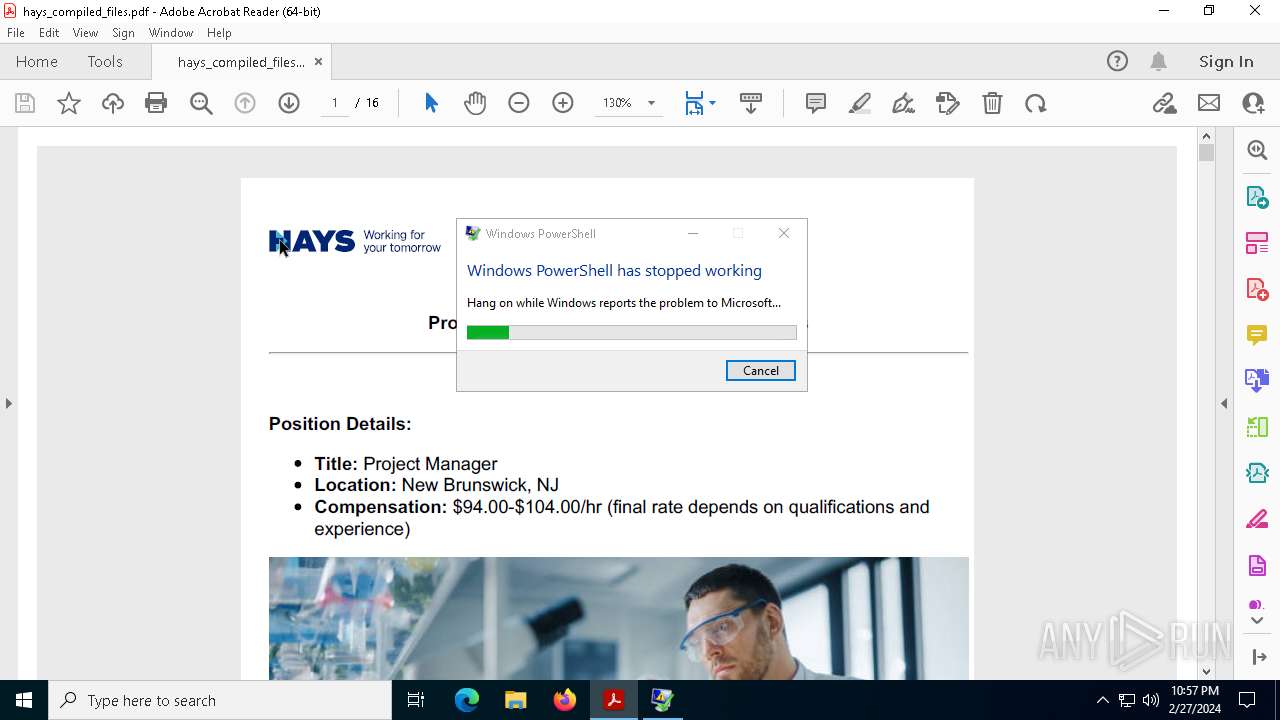Collapse the right tools pane
The image size is (1280, 720).
click(x=1224, y=403)
